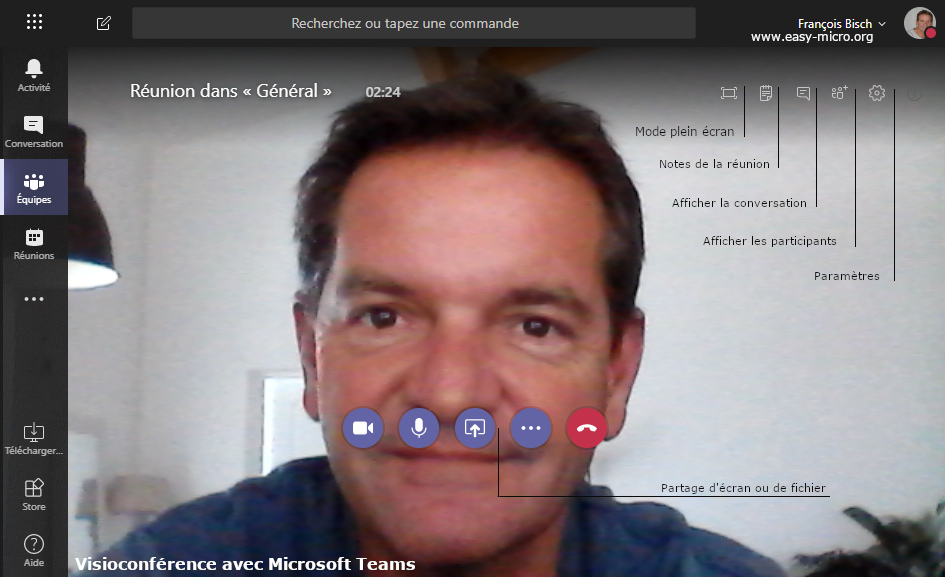Enter Mode plein écran
Viewport: 945px width, 577px height.
[x=728, y=92]
